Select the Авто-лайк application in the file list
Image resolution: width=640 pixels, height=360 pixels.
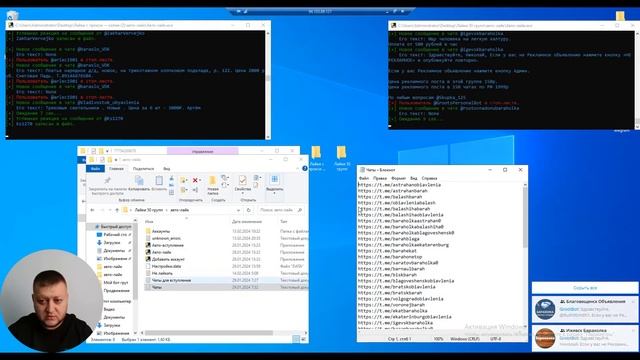[162, 252]
